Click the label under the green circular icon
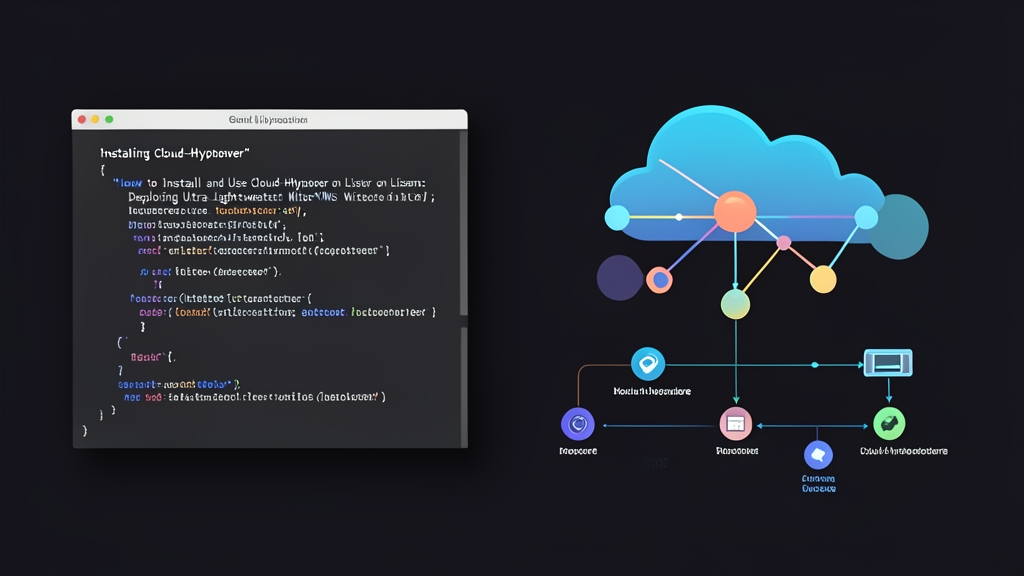1024x576 pixels. pos(904,451)
